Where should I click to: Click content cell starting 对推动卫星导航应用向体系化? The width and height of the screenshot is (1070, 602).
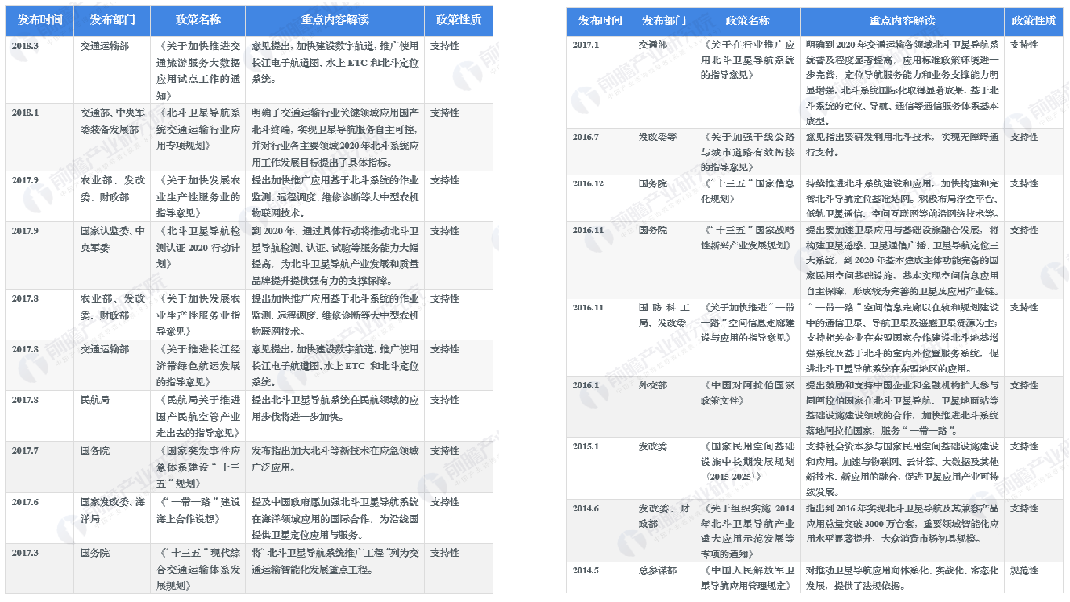pos(901,578)
